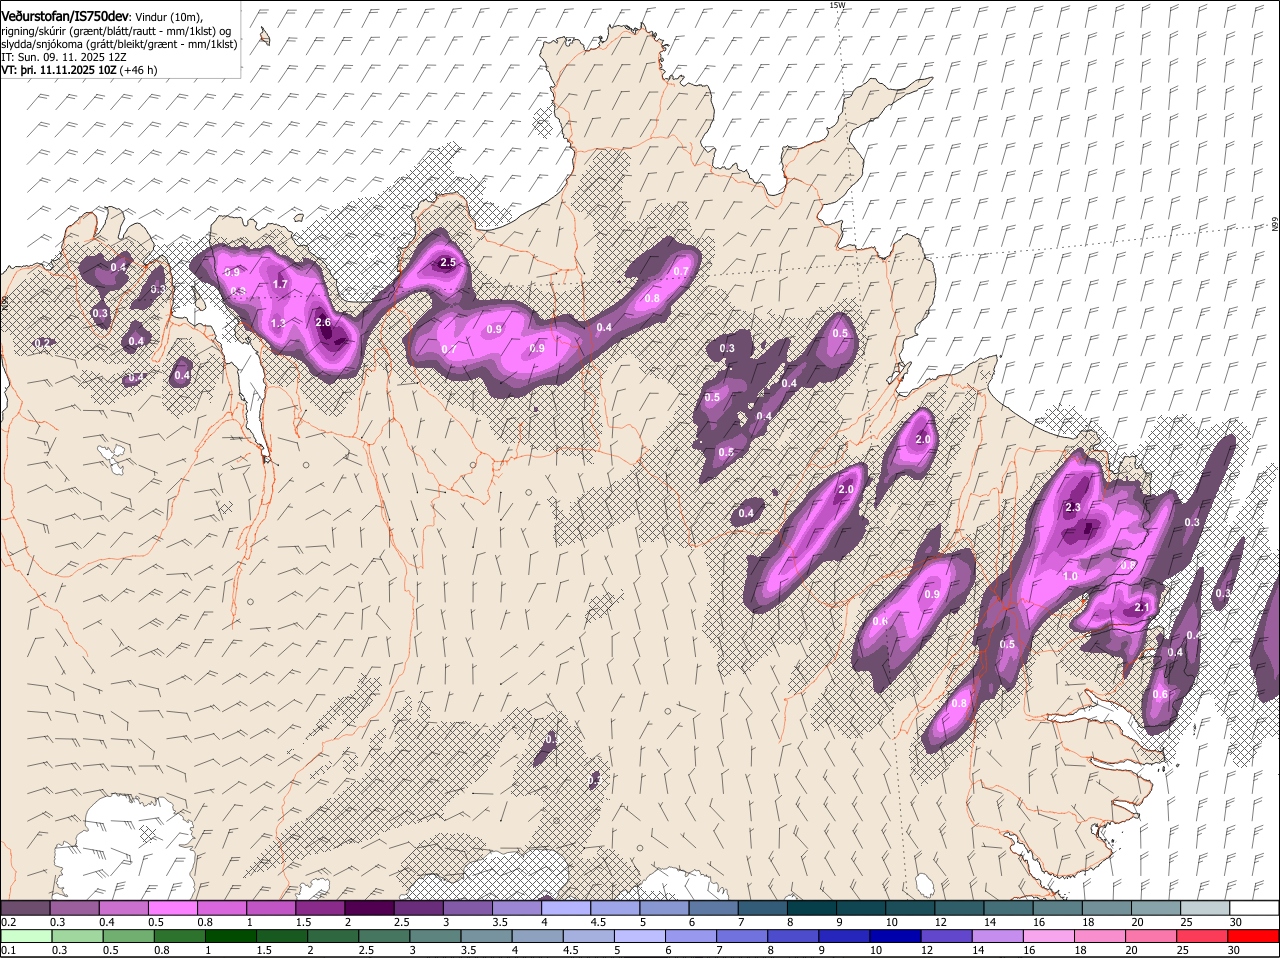Select upper legend swatch between 1 and 1.5
1280x958 pixels.
click(271, 908)
